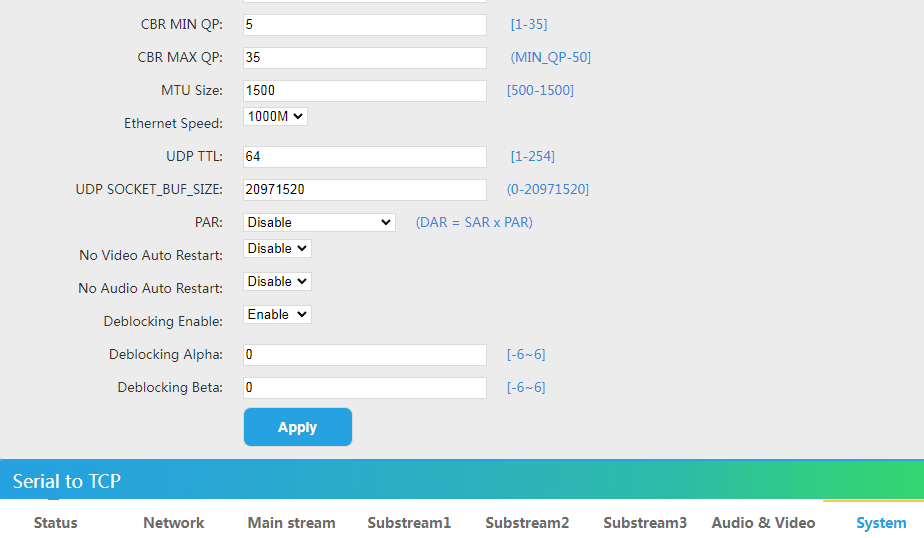Click the Deblocking Beta [-6~6] hint
This screenshot has height=538, width=924.
tap(526, 387)
